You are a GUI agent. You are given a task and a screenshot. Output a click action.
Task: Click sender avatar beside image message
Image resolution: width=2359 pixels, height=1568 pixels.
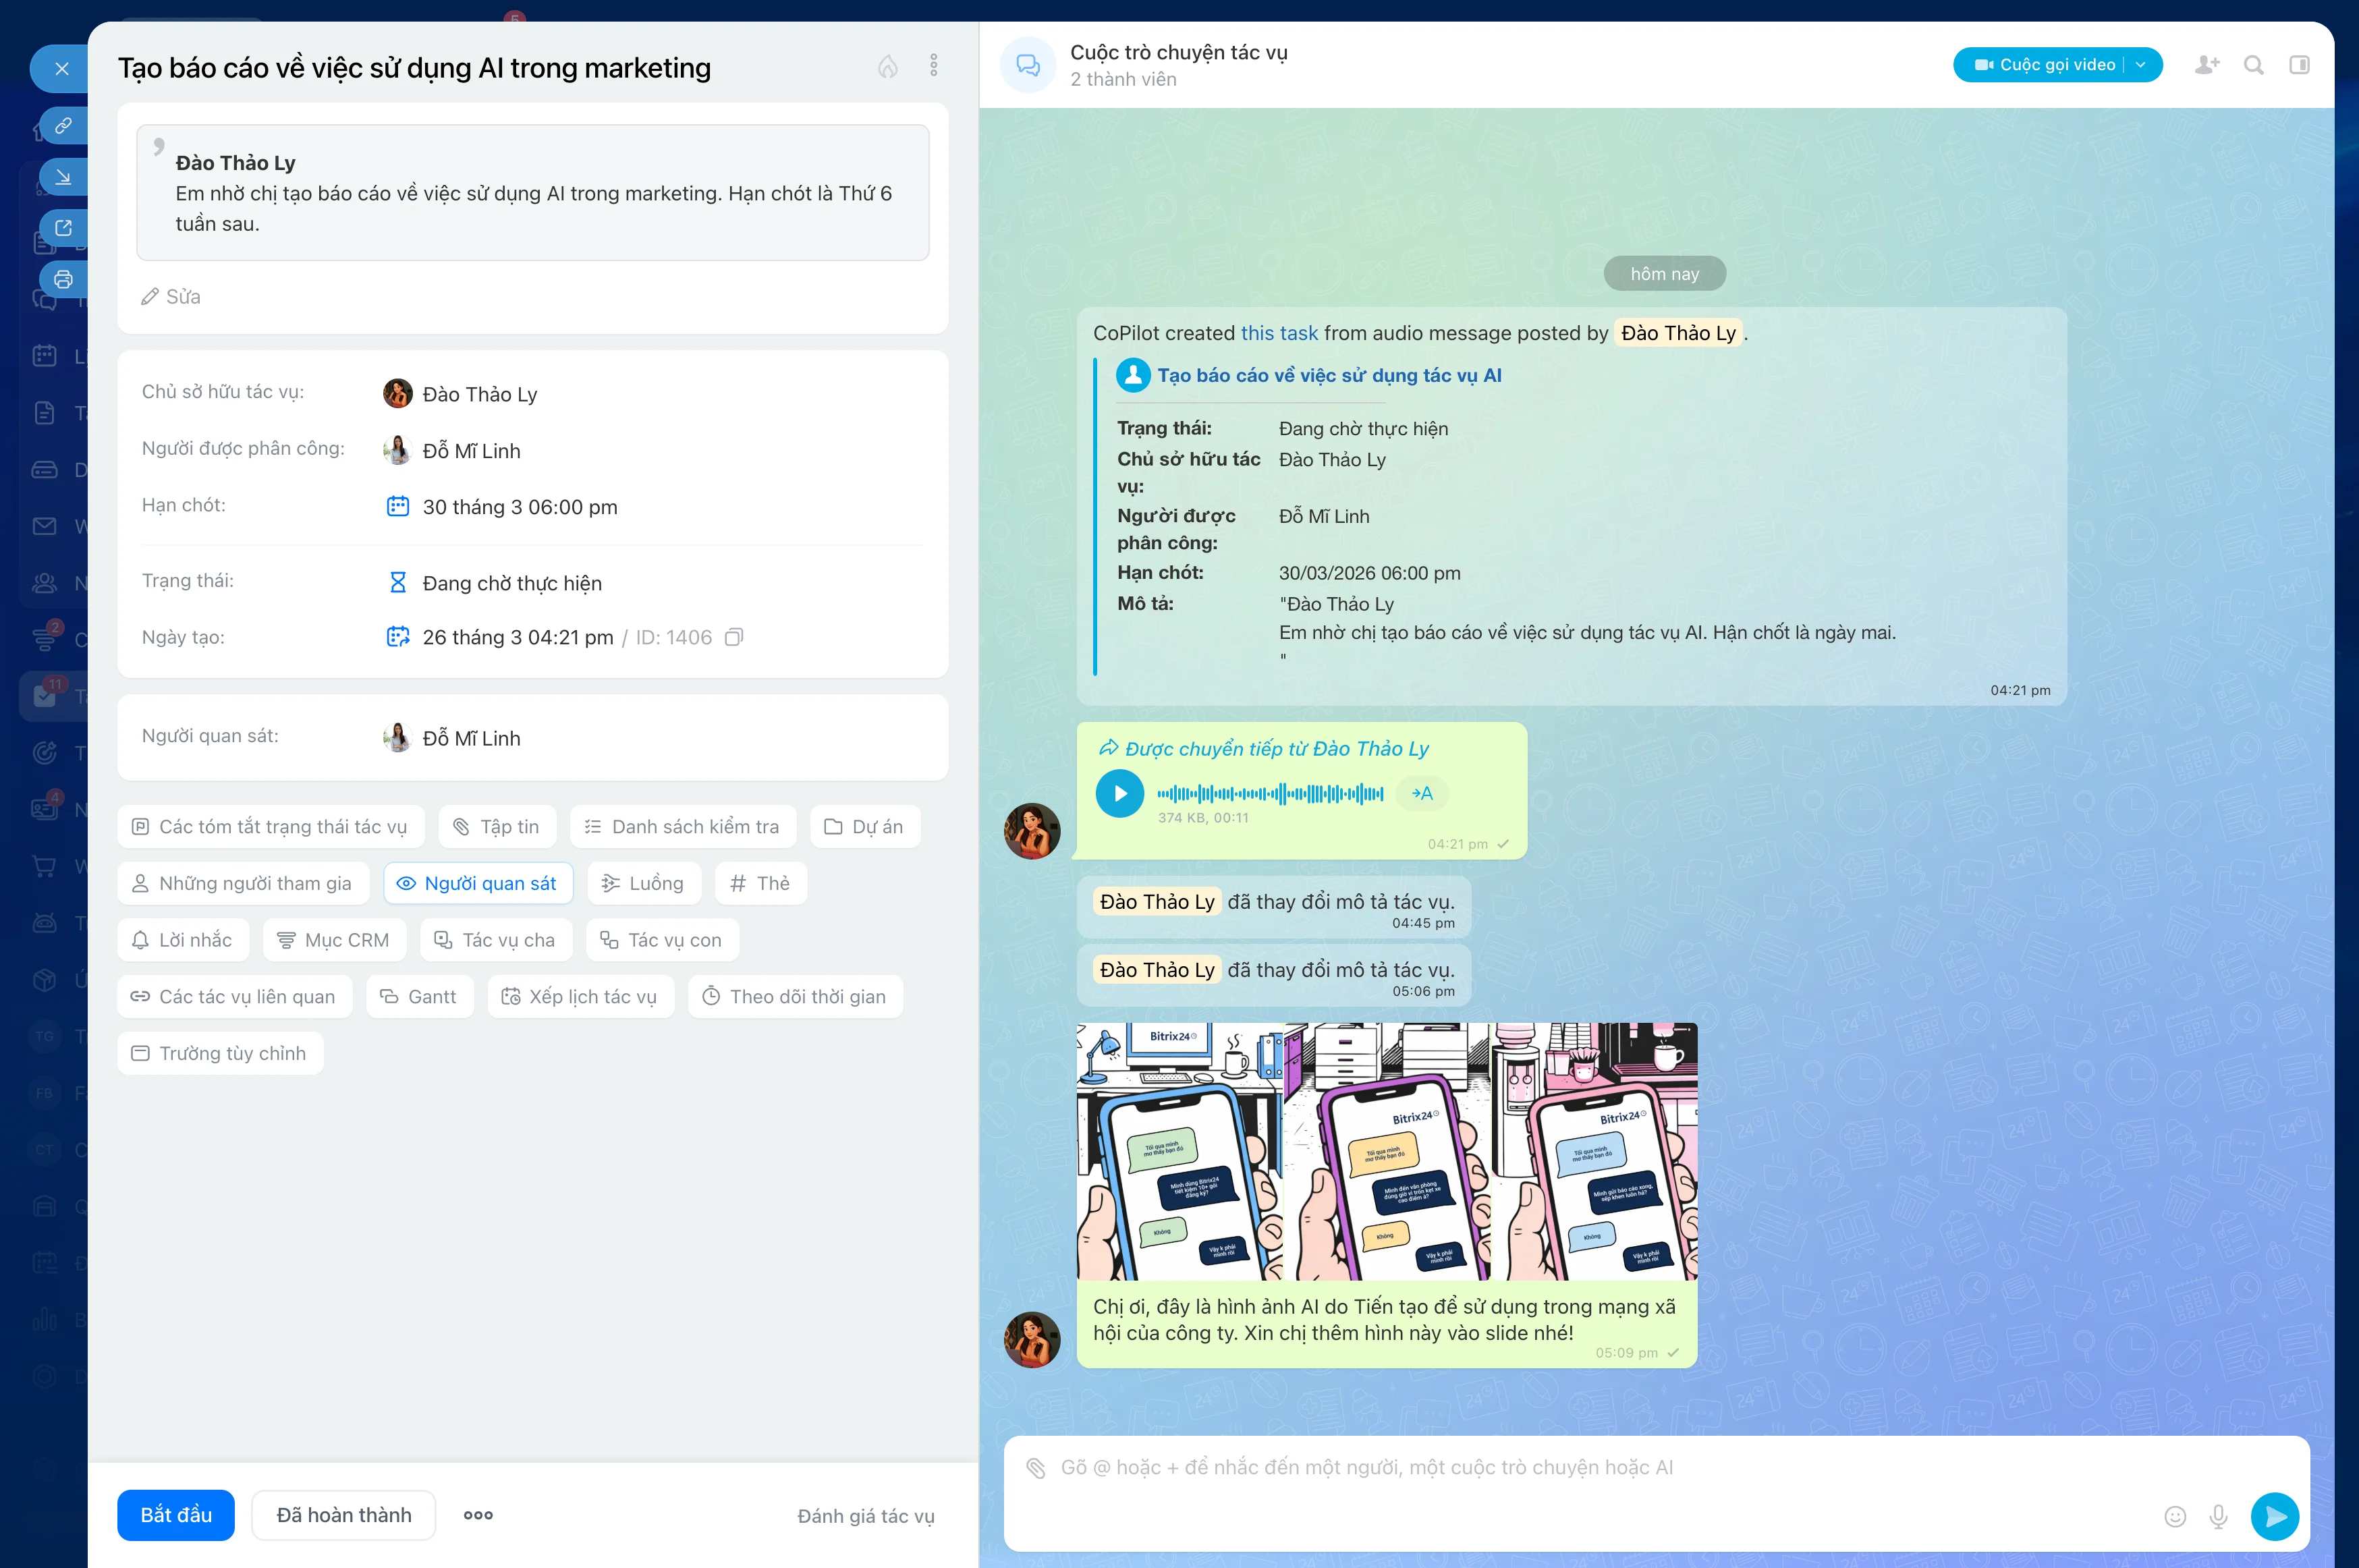[1032, 1340]
